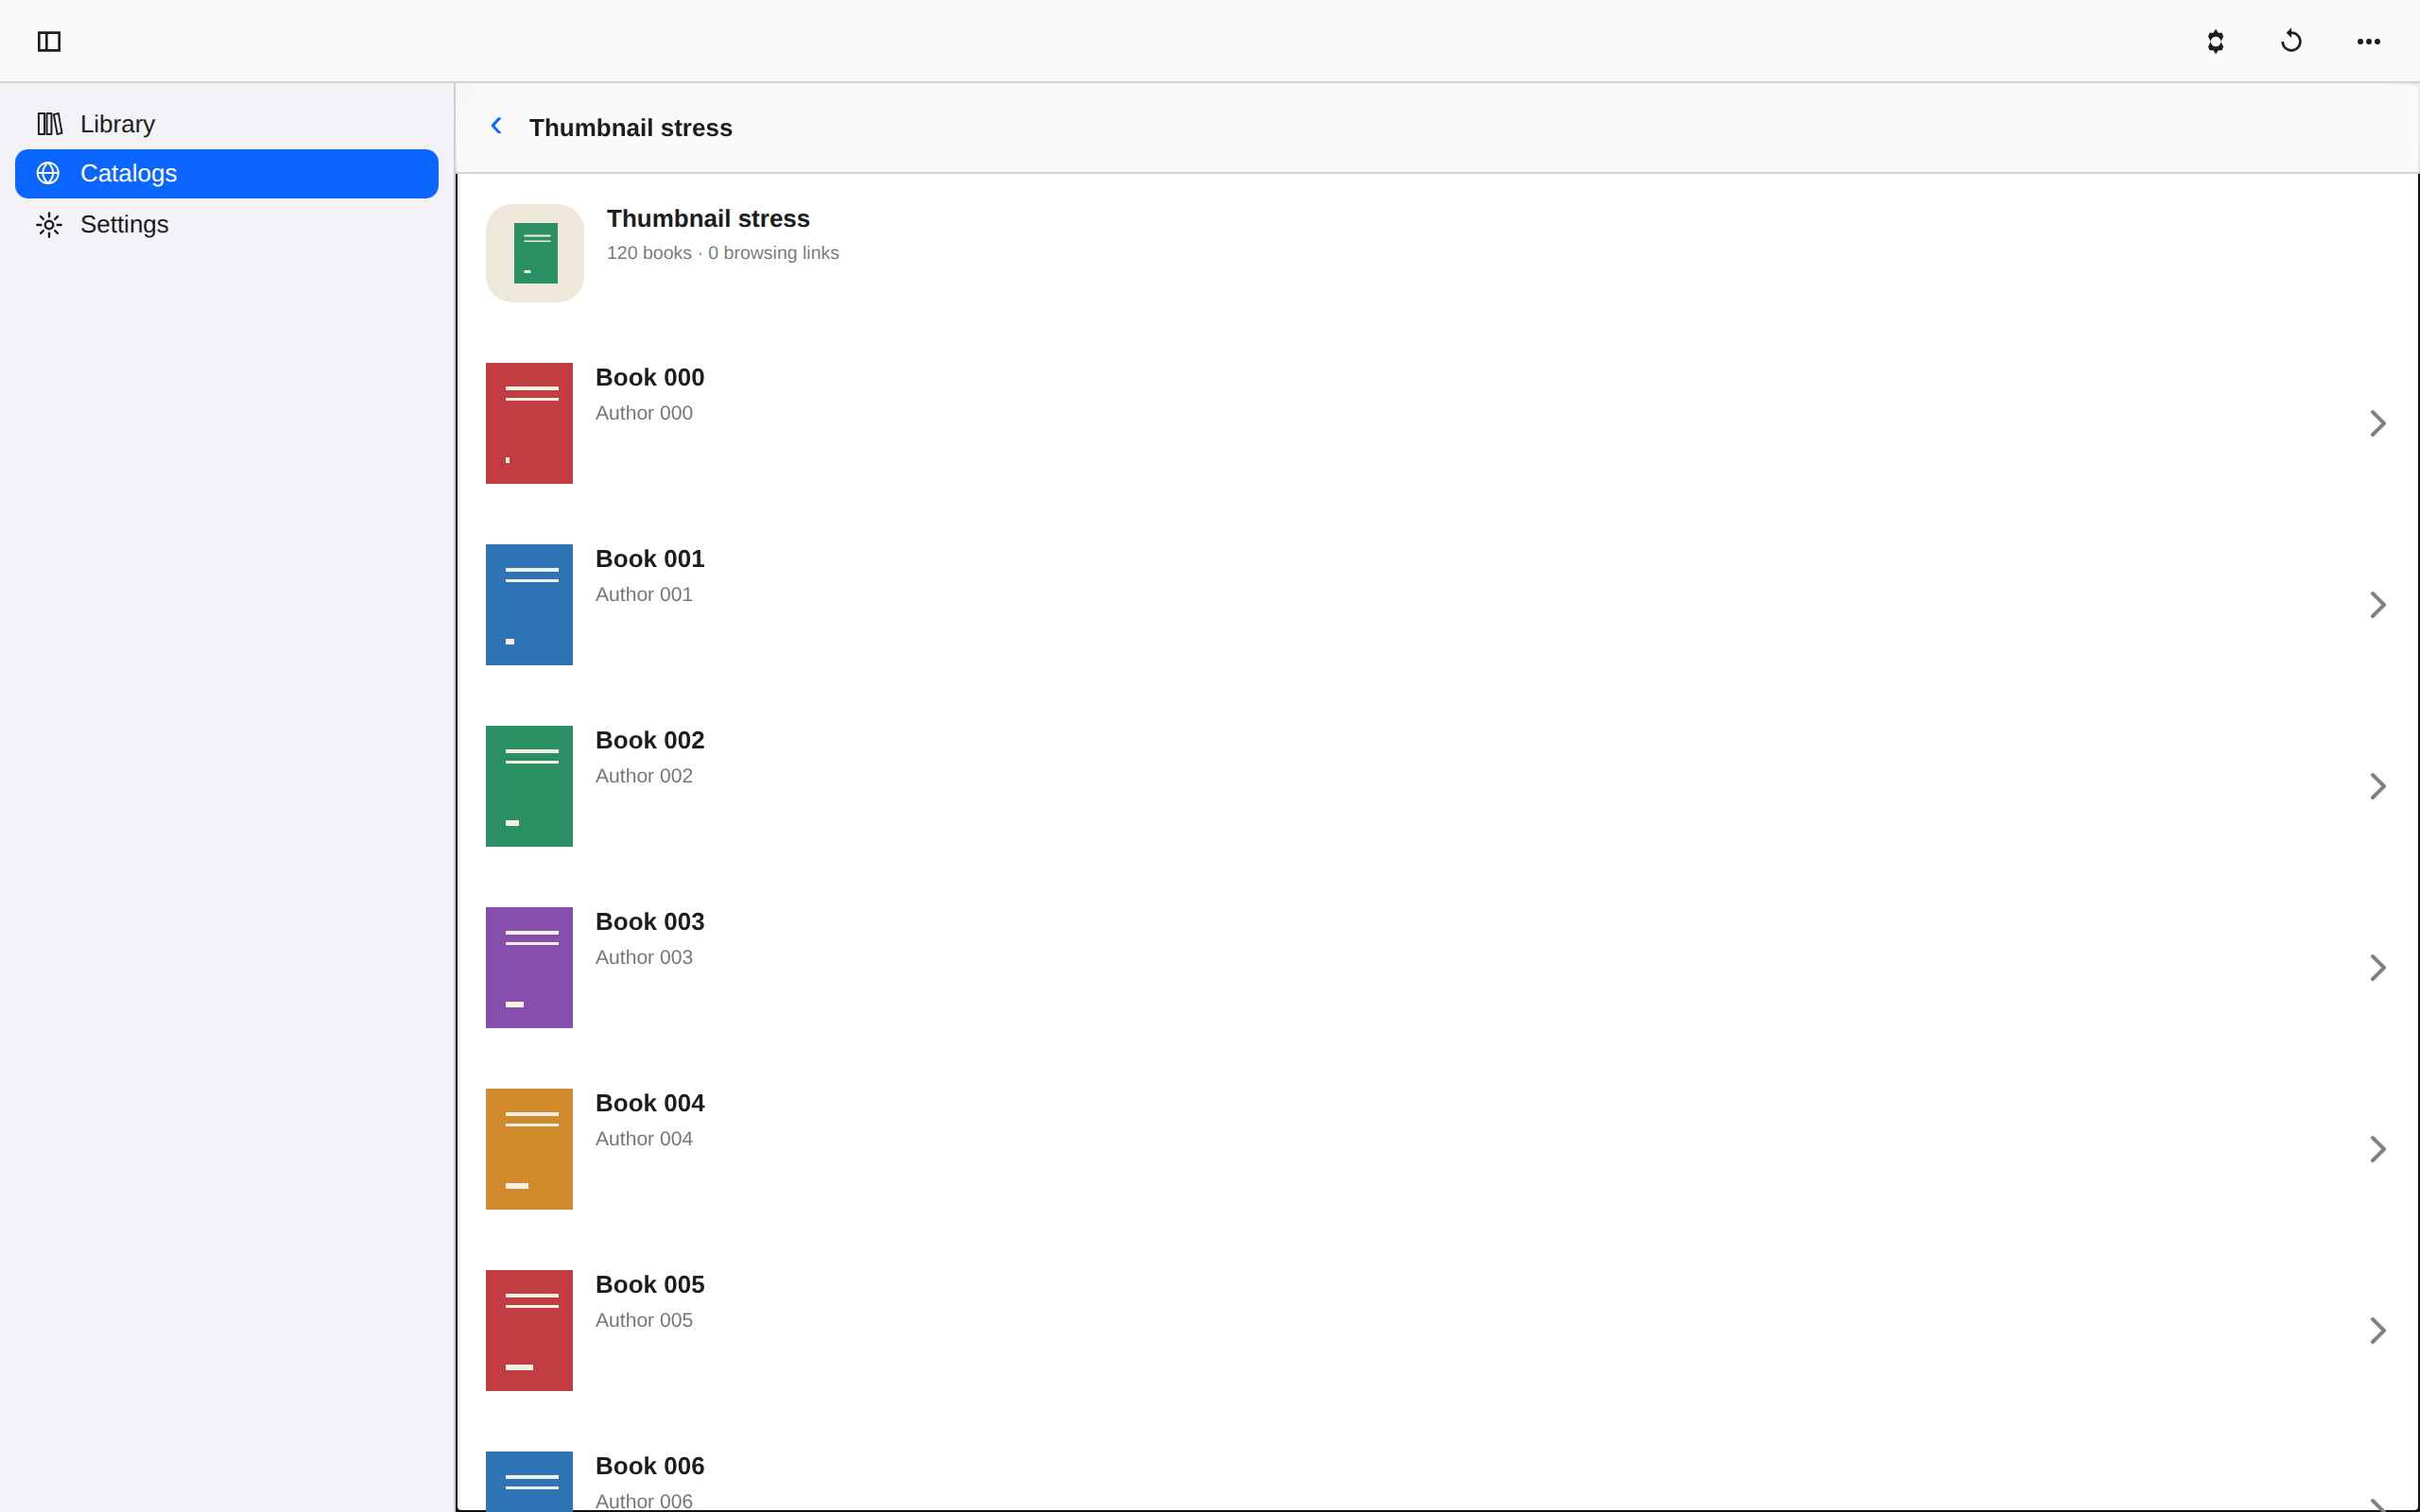This screenshot has height=1512, width=2420.
Task: Open the Book 000 title
Action: pyautogui.click(x=650, y=377)
